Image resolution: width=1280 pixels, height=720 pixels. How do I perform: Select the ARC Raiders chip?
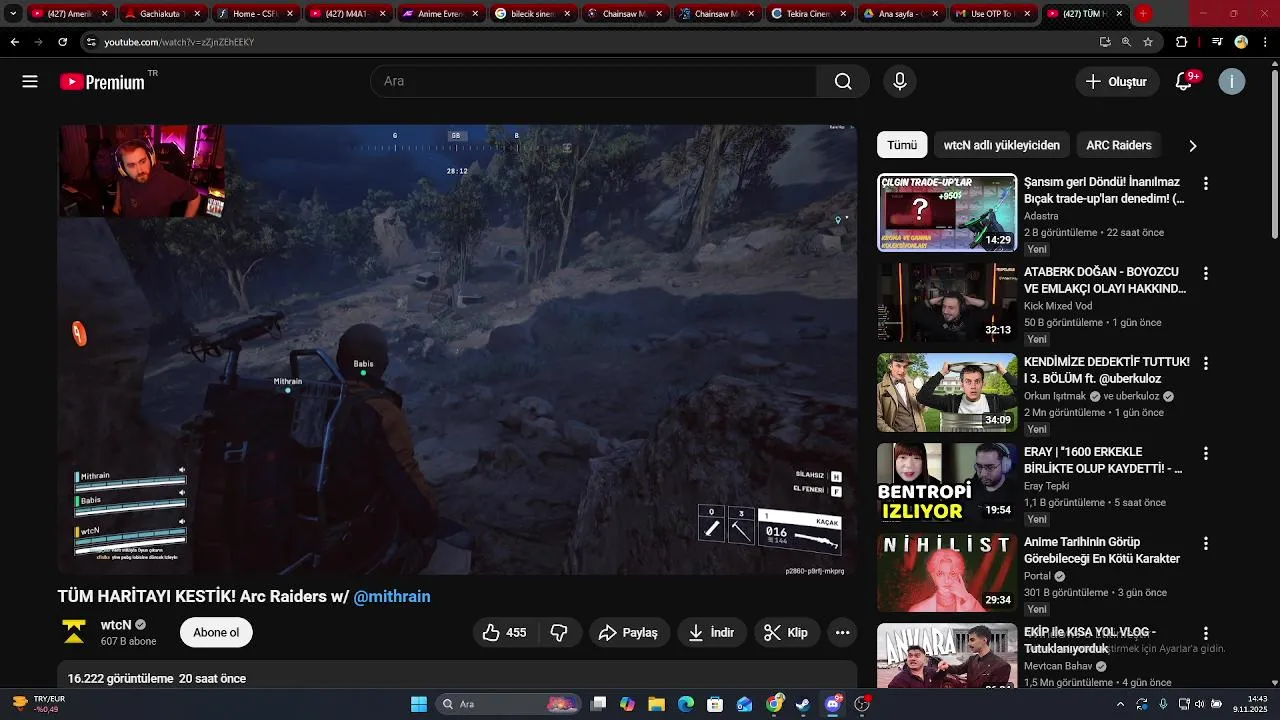tap(1119, 145)
